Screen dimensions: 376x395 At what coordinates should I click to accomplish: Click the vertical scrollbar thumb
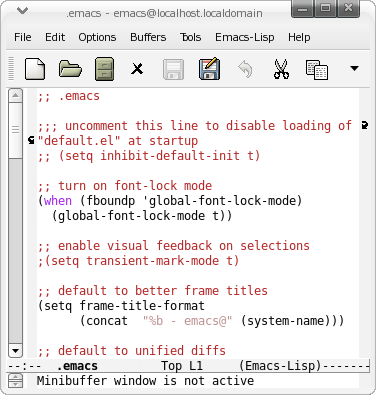tap(15, 130)
